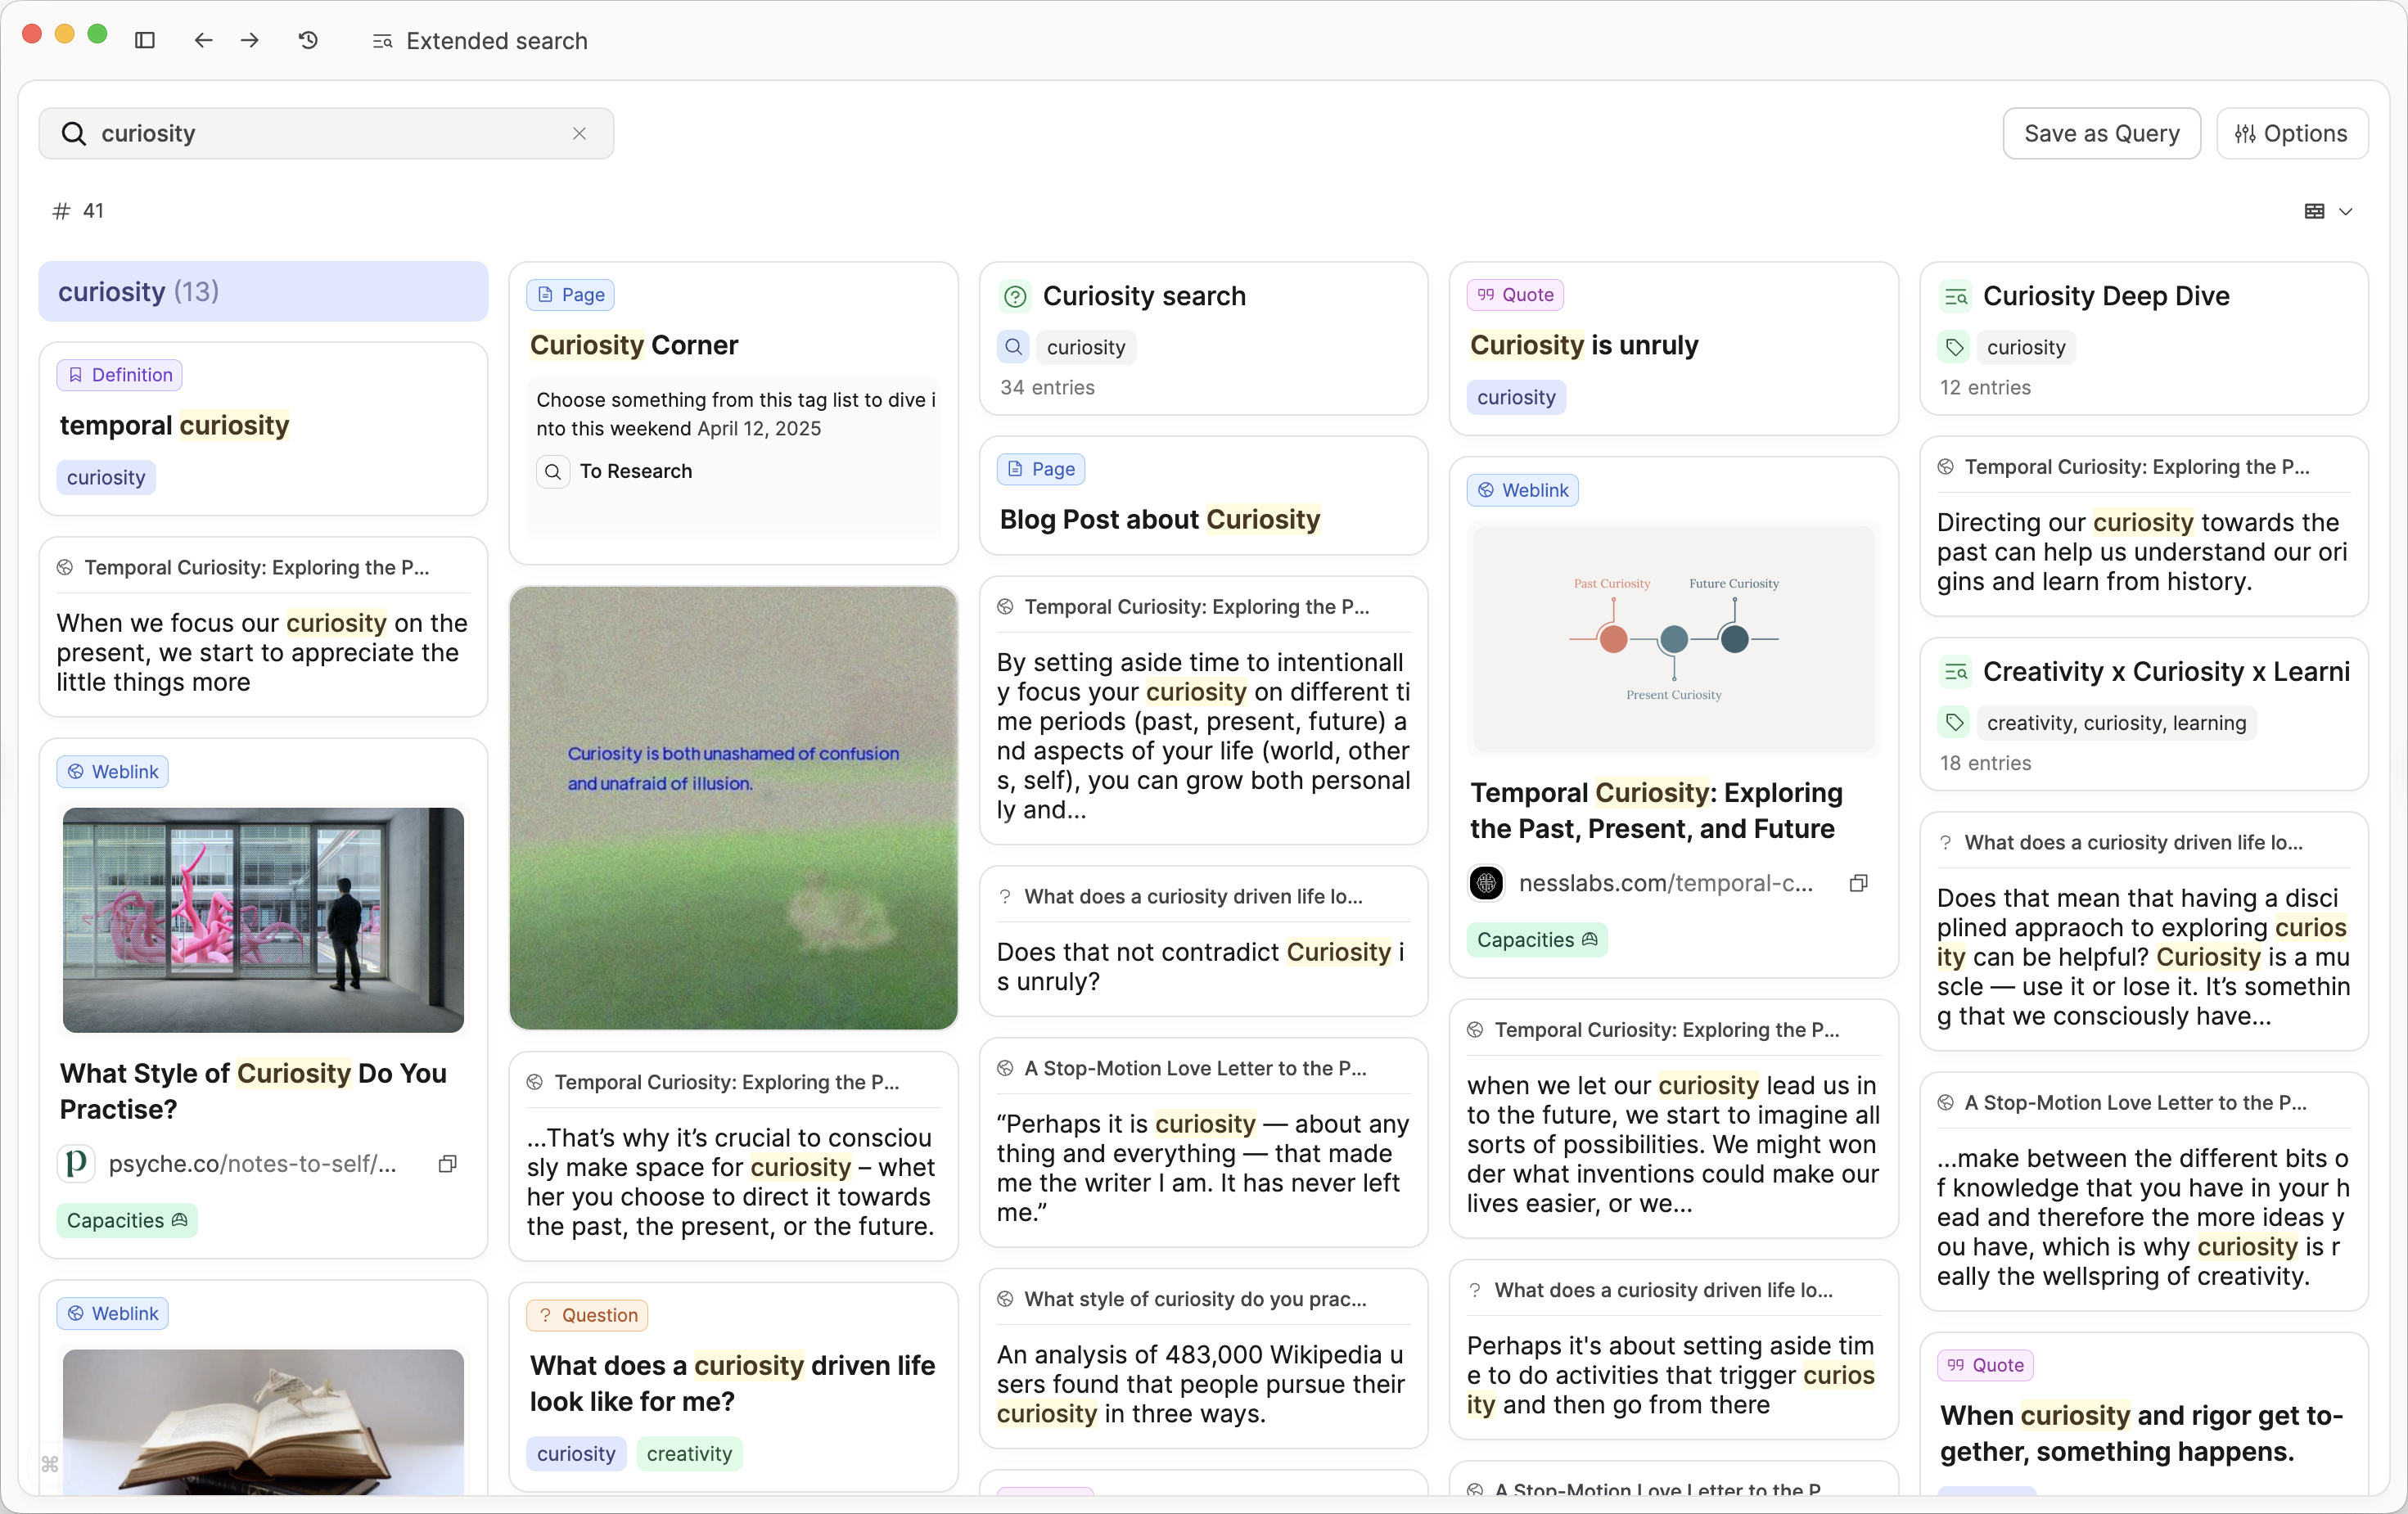Toggle the sidebar panel icon

coord(145,40)
